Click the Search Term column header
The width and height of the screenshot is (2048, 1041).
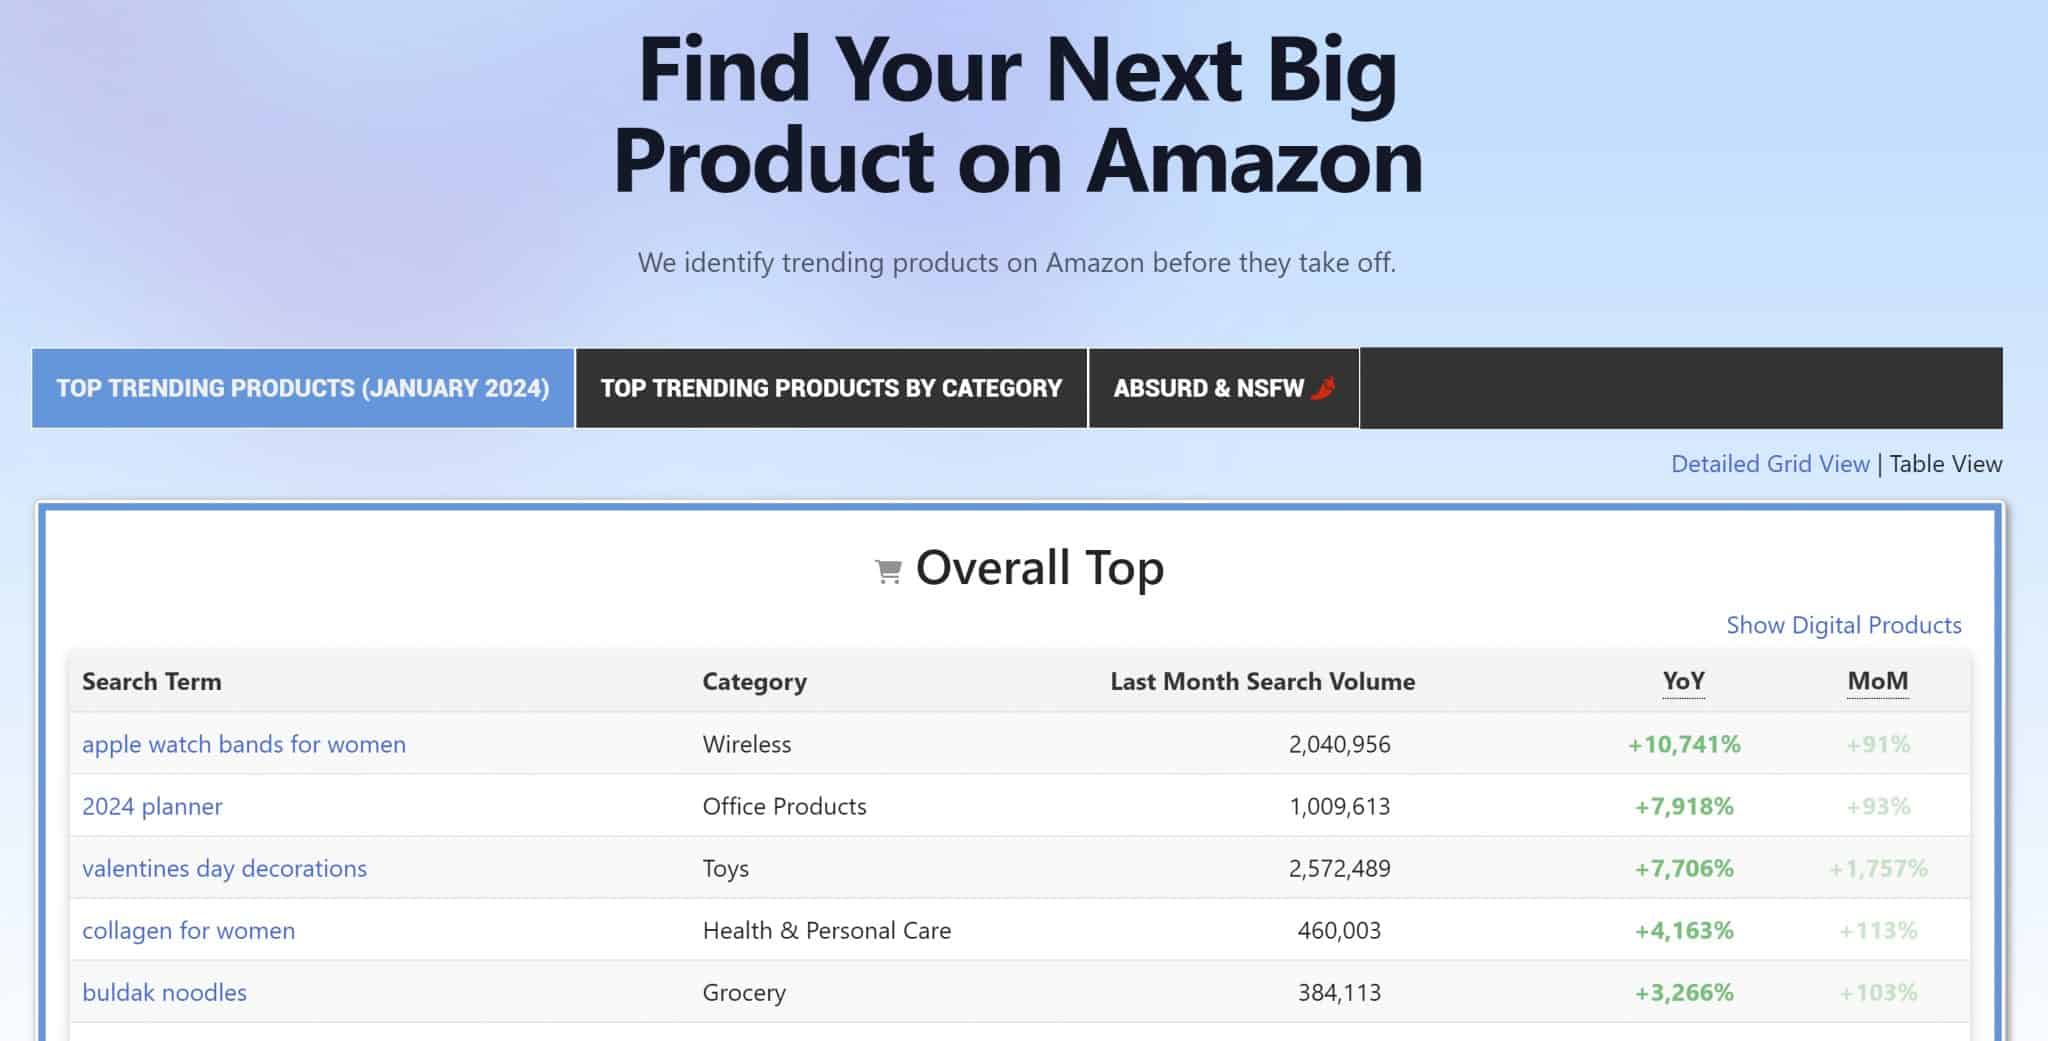pos(152,681)
